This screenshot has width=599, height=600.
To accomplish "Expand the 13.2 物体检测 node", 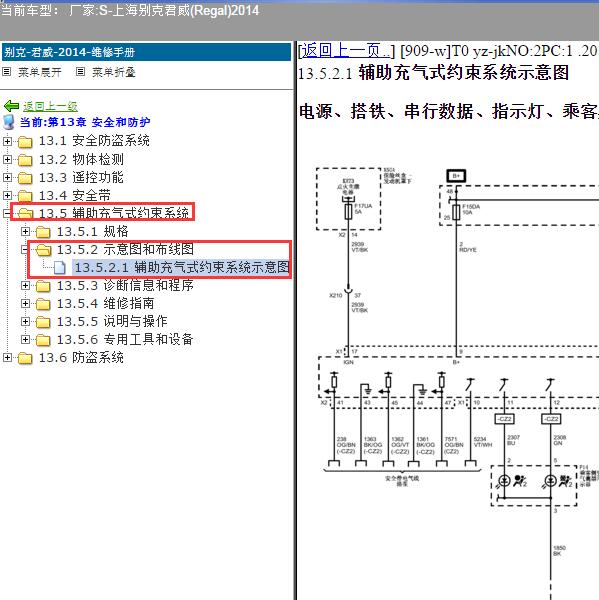I will coord(7,159).
